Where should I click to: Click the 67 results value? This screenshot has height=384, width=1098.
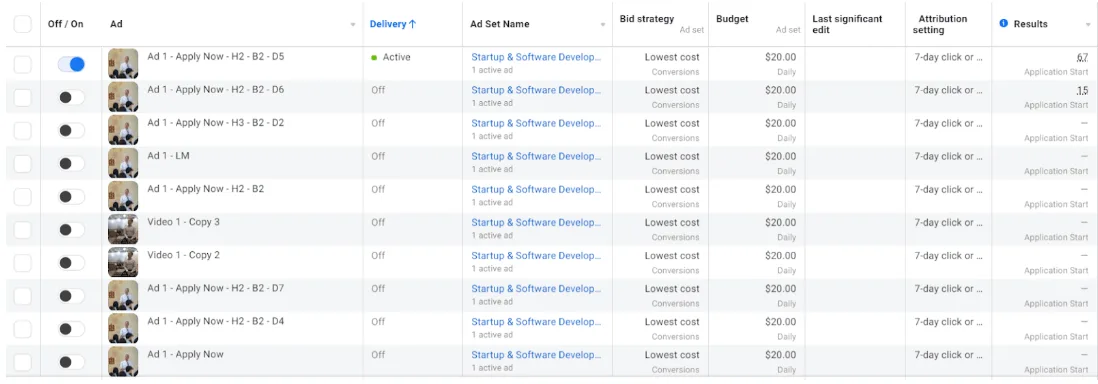click(1082, 57)
